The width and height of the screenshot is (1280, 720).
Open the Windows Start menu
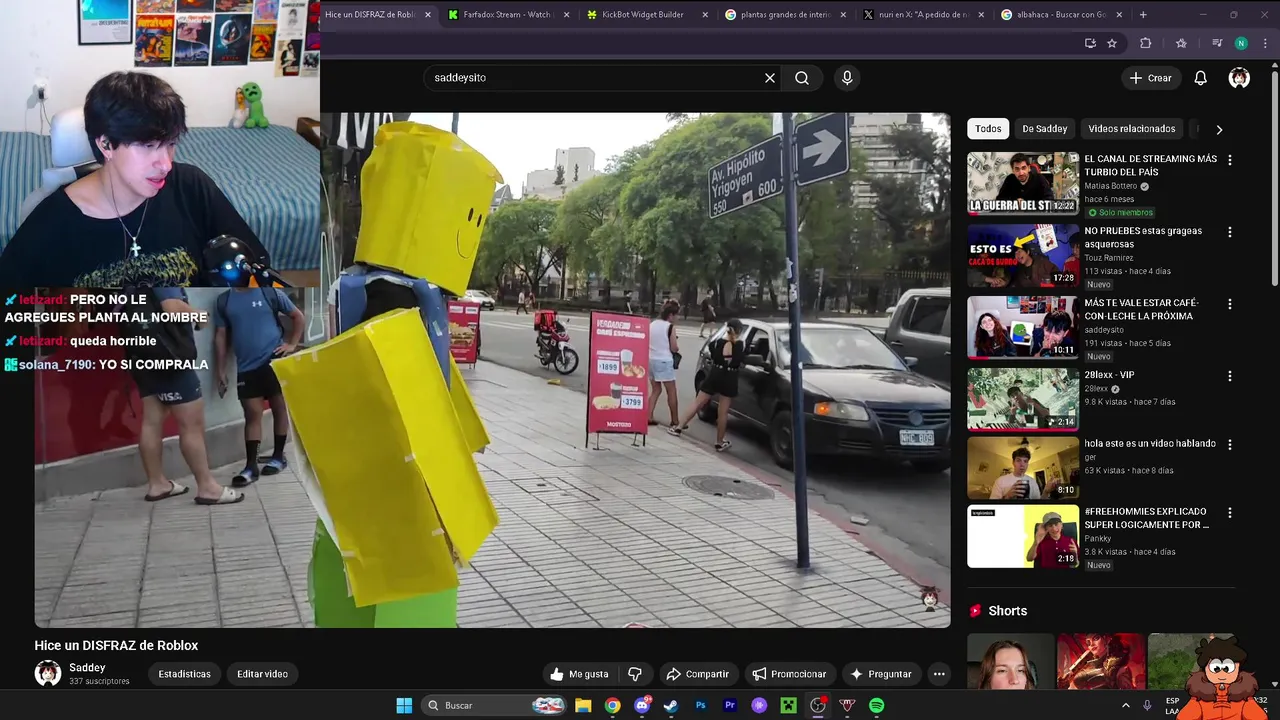click(x=404, y=705)
